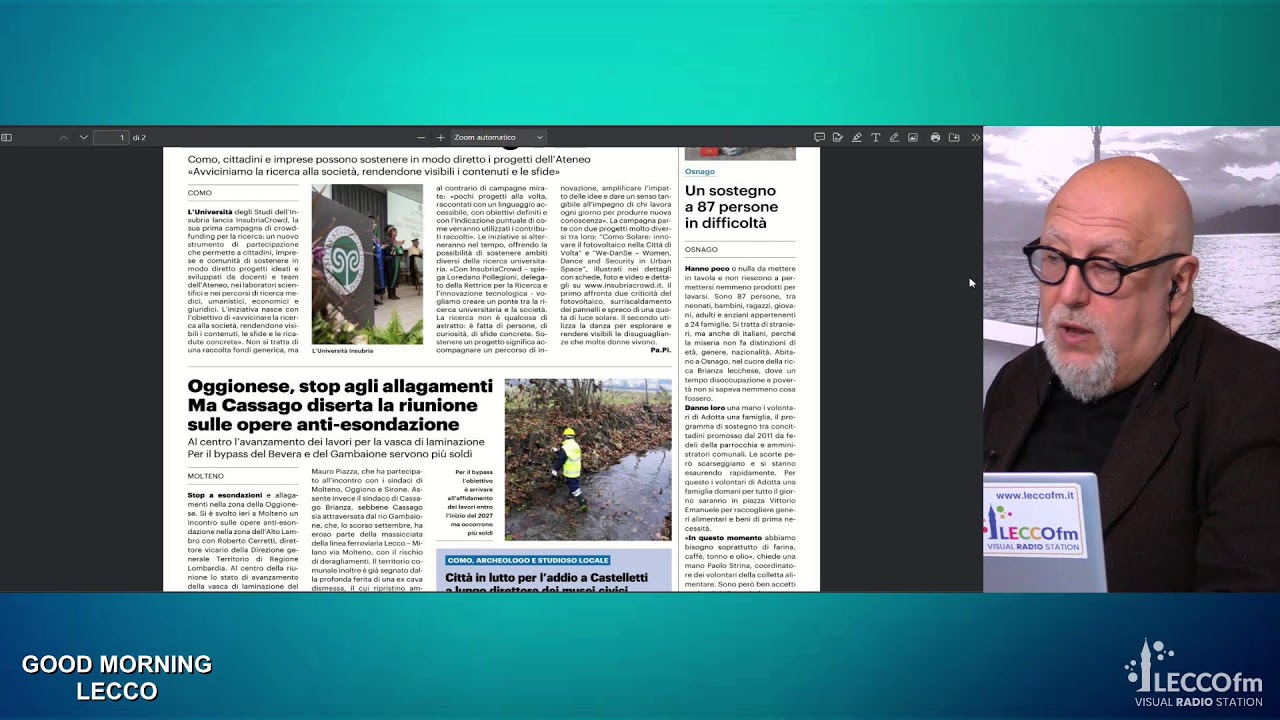This screenshot has height=720, width=1280.
Task: Click the 'MOLTENO' dateline
Action: coord(206,476)
